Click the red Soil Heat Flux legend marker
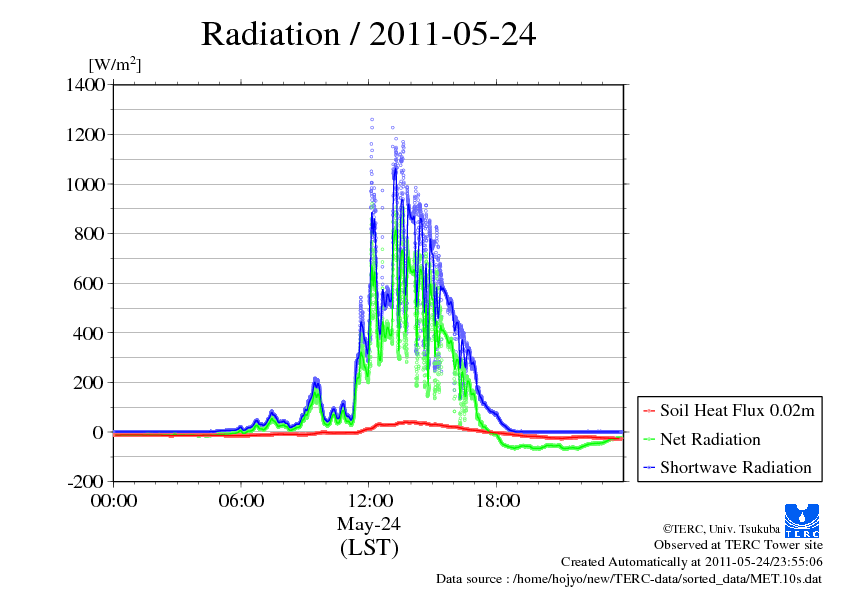 [x=649, y=411]
